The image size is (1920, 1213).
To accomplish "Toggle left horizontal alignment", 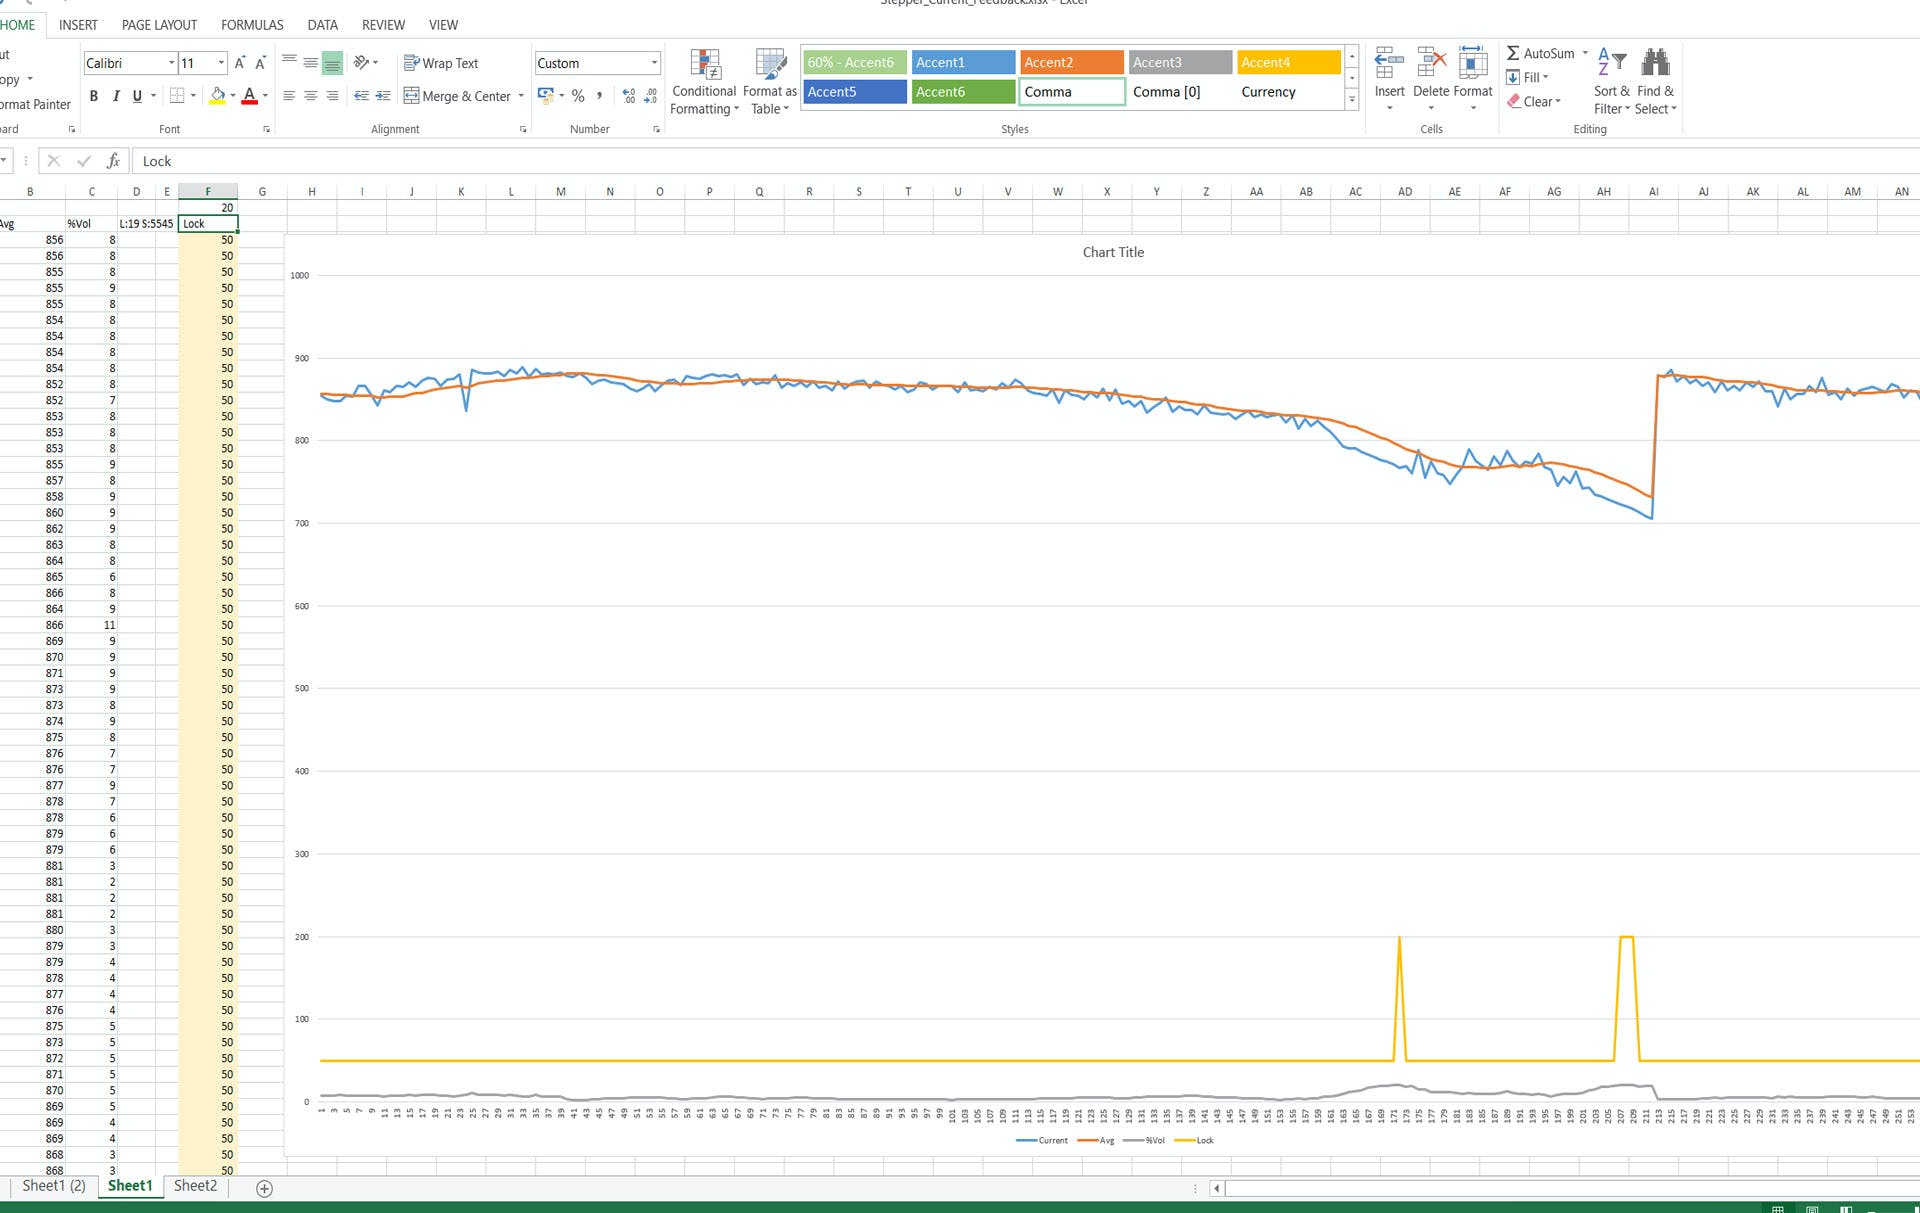I will tap(289, 96).
